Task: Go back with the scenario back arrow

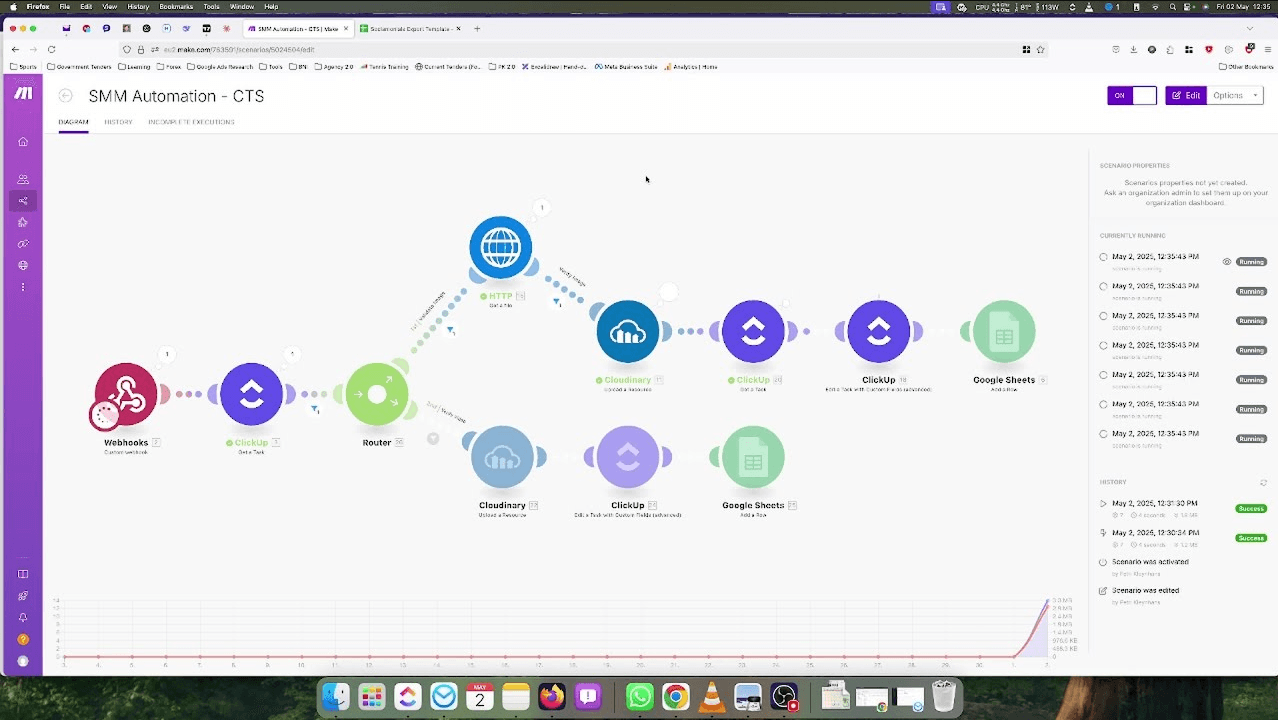Action: coord(65,96)
